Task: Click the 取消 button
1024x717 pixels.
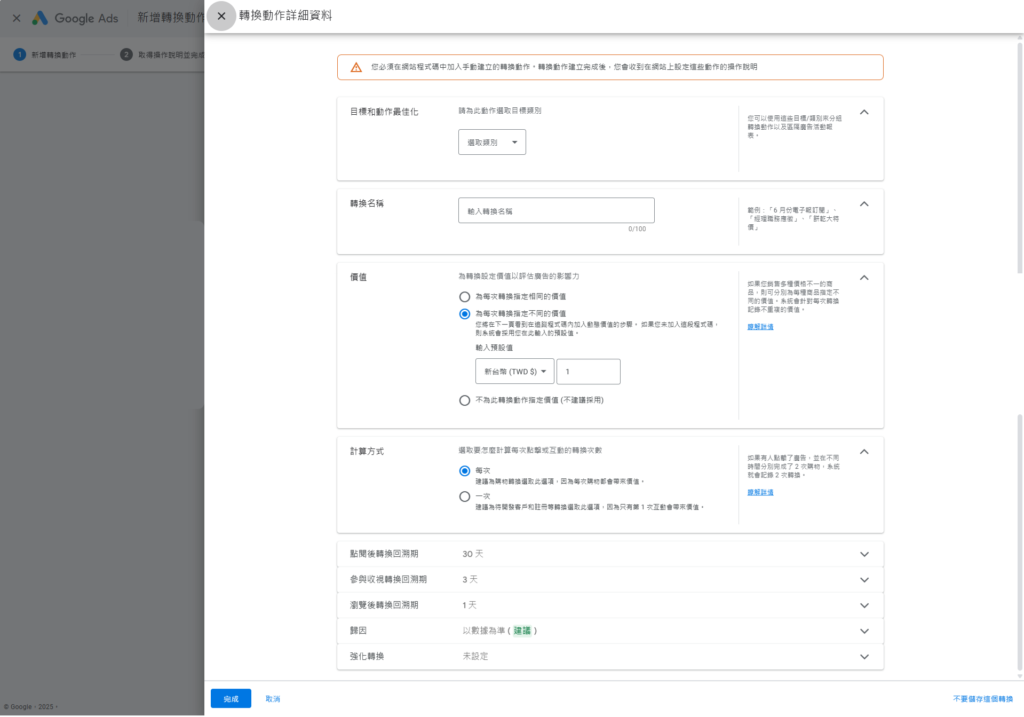Action: (273, 698)
